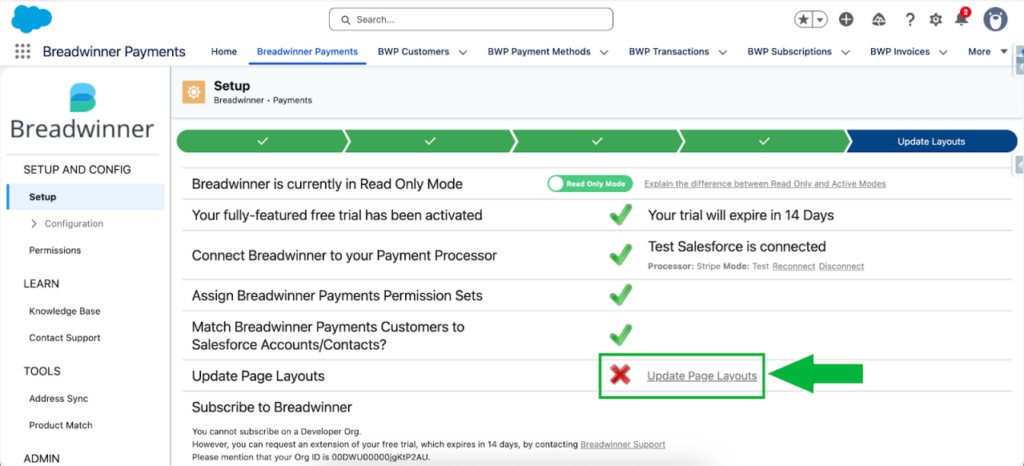This screenshot has width=1024, height=466.
Task: Open Product Match tool in sidebar
Action: (x=61, y=425)
